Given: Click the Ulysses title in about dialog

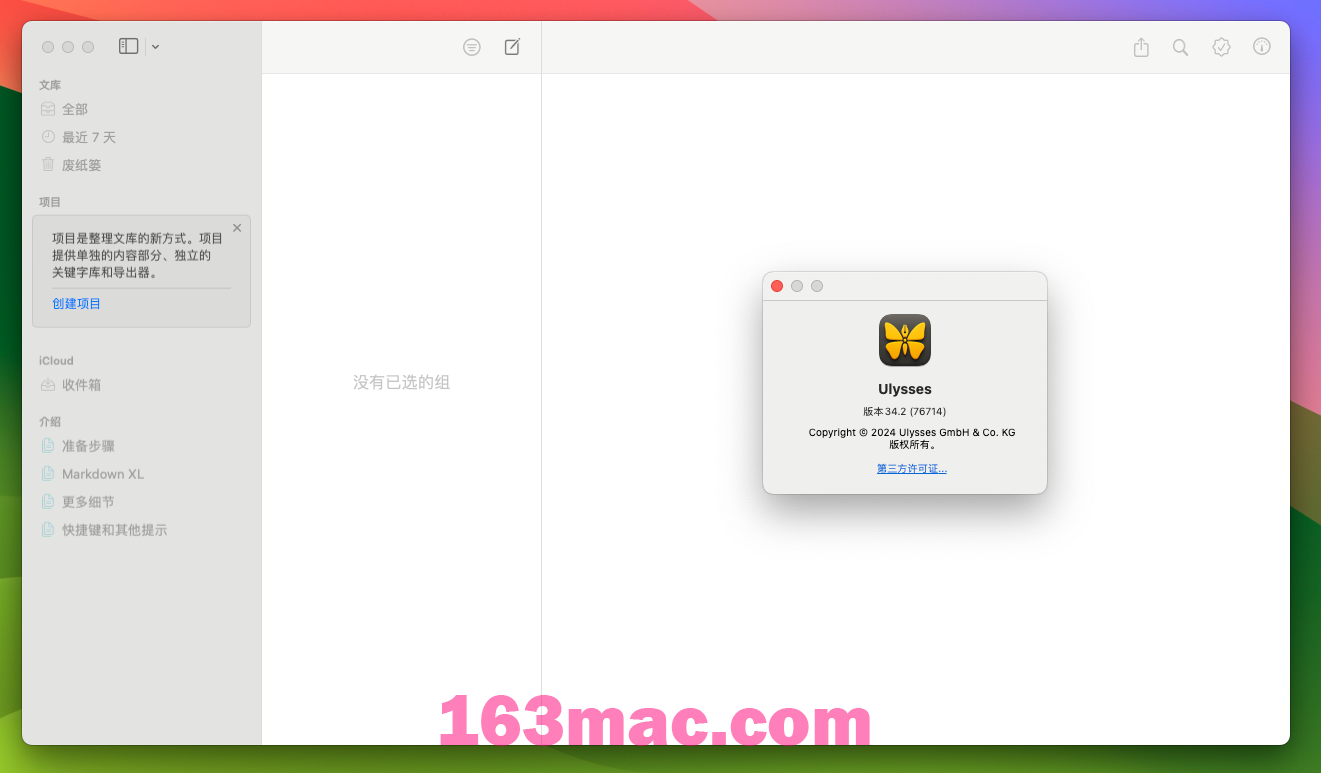Looking at the screenshot, I should coord(905,389).
